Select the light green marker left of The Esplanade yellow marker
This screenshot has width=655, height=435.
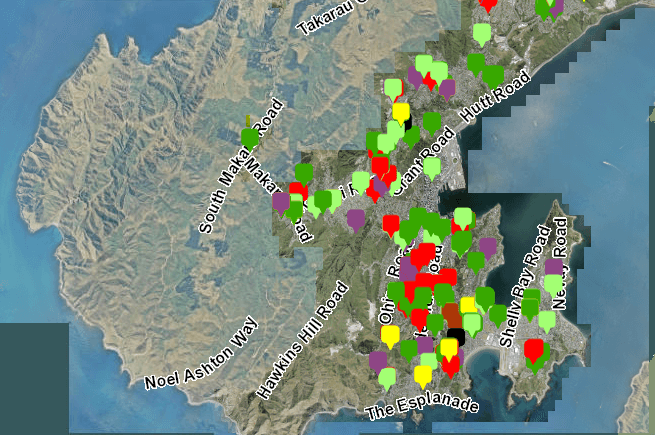point(387,380)
